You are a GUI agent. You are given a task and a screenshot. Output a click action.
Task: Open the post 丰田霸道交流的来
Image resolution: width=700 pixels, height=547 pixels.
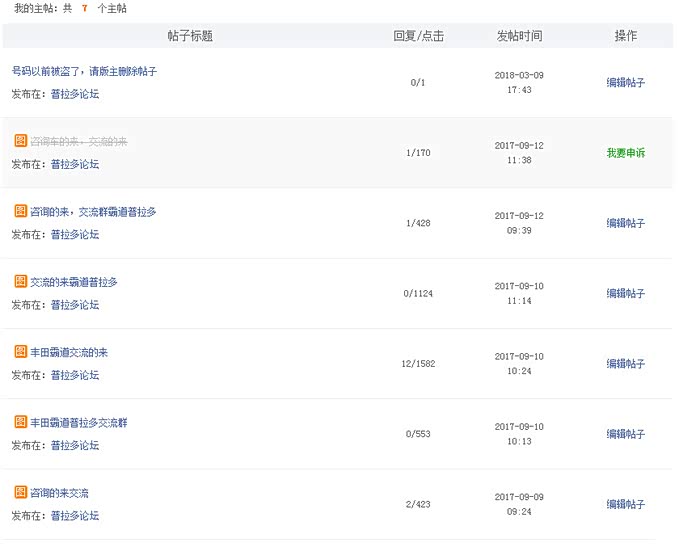(69, 352)
